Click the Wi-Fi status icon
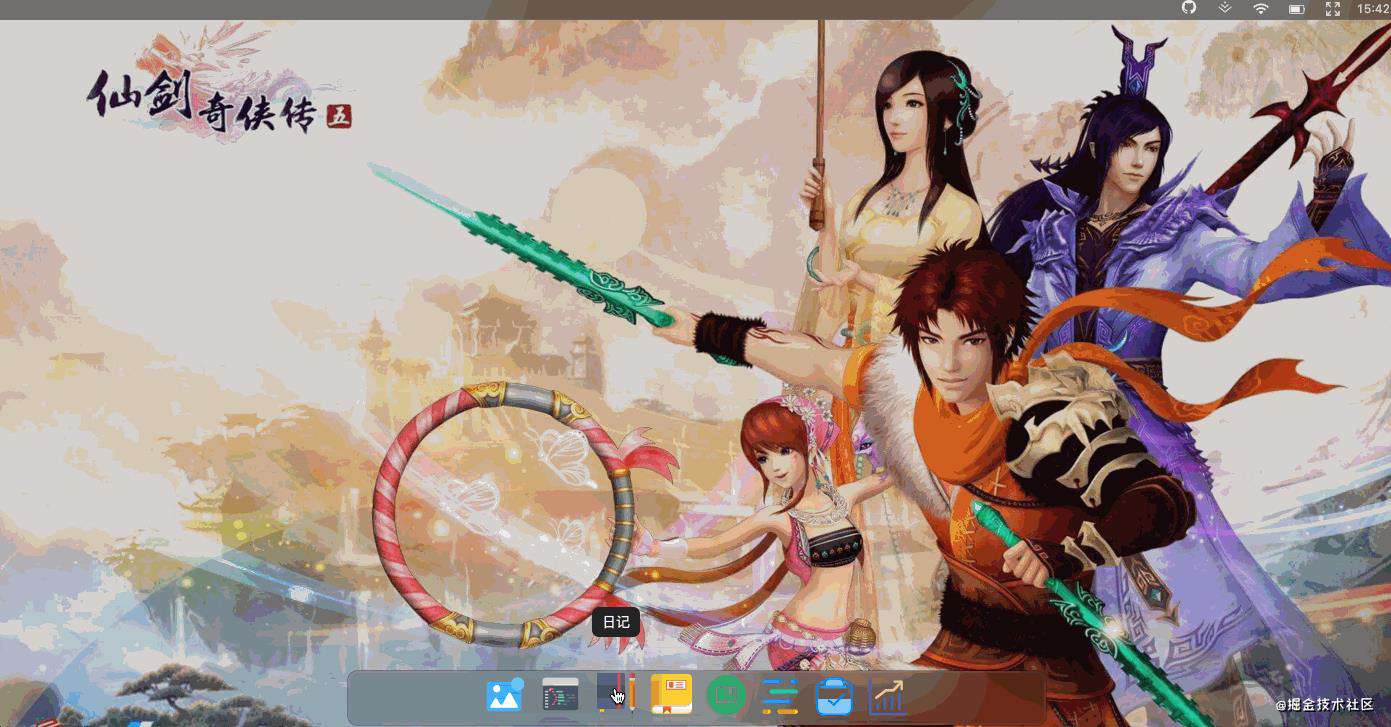This screenshot has width=1391, height=727. tap(1261, 8)
